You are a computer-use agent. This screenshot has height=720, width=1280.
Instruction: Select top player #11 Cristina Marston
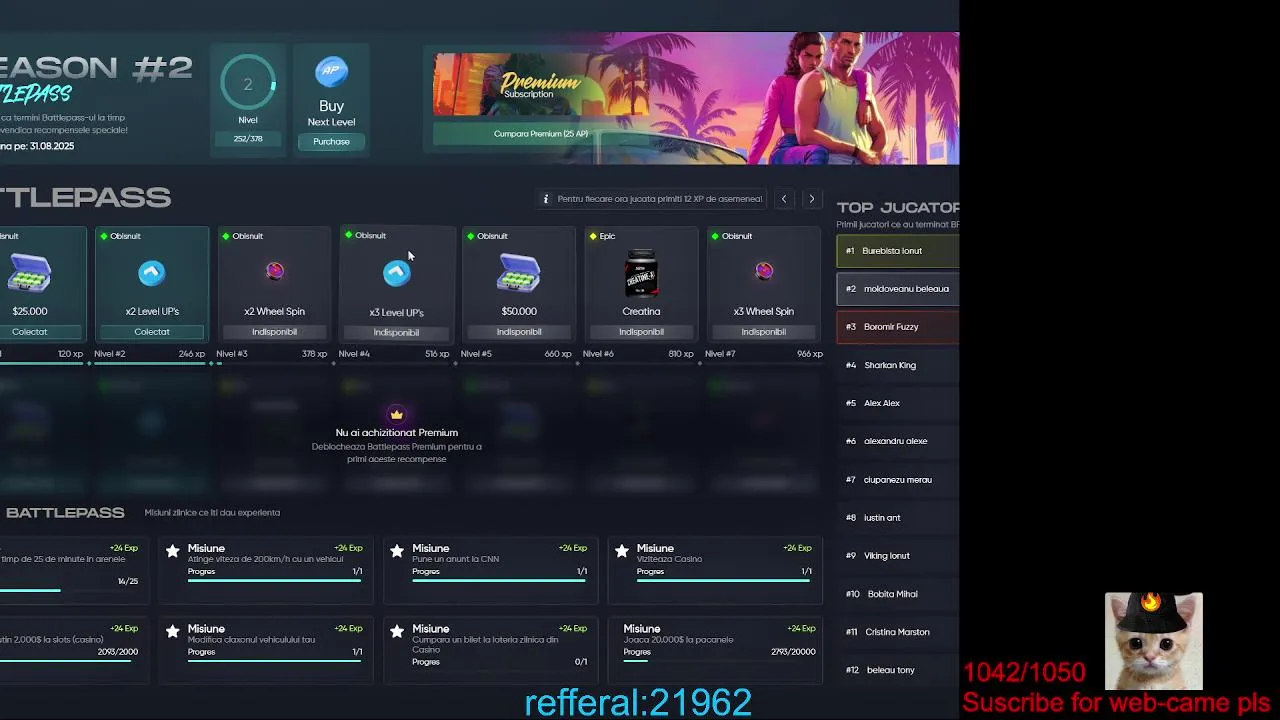pos(898,632)
